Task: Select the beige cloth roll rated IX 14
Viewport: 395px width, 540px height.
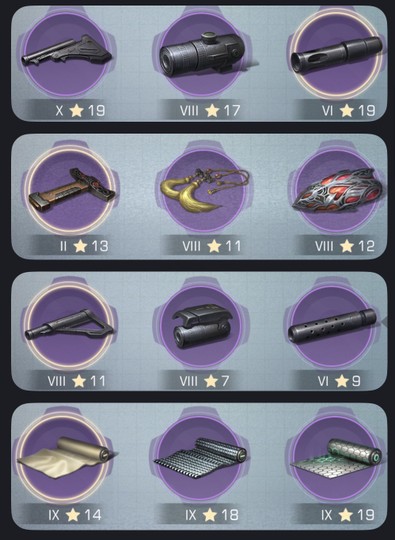Action: click(63, 457)
